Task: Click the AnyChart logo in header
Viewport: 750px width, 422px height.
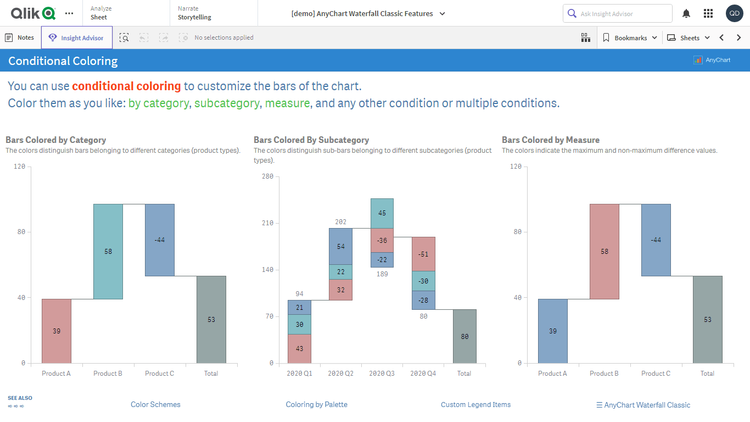Action: coord(712,60)
